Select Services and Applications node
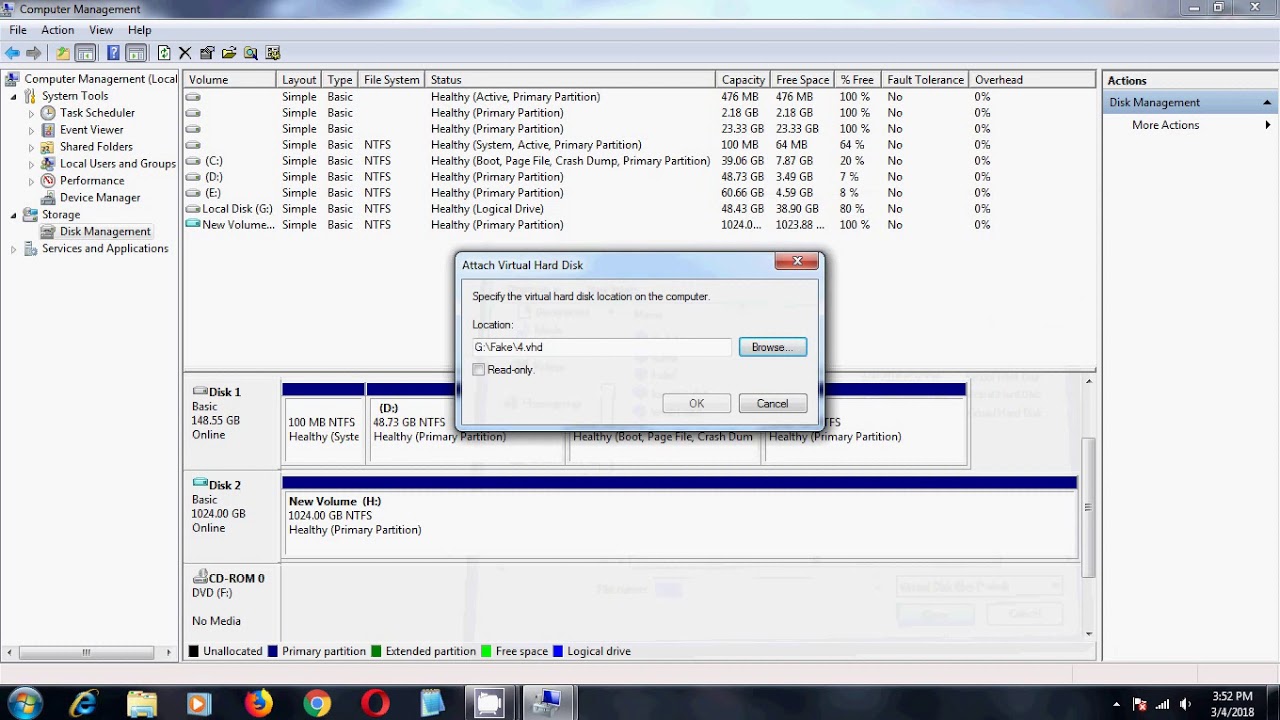Viewport: 1280px width, 720px height. tap(105, 249)
